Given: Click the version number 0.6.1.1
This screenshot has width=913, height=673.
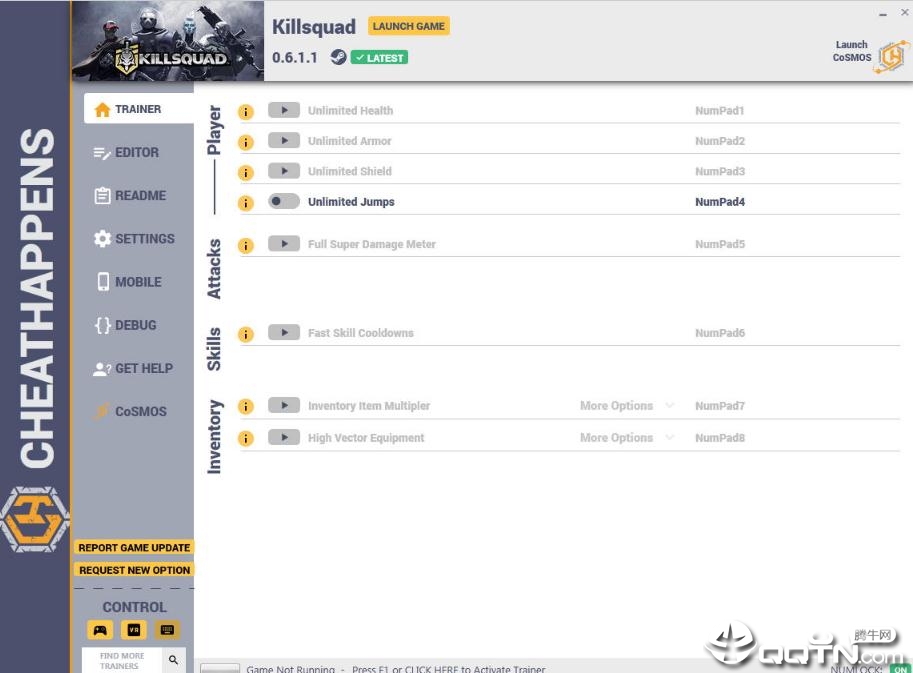Looking at the screenshot, I should [295, 58].
